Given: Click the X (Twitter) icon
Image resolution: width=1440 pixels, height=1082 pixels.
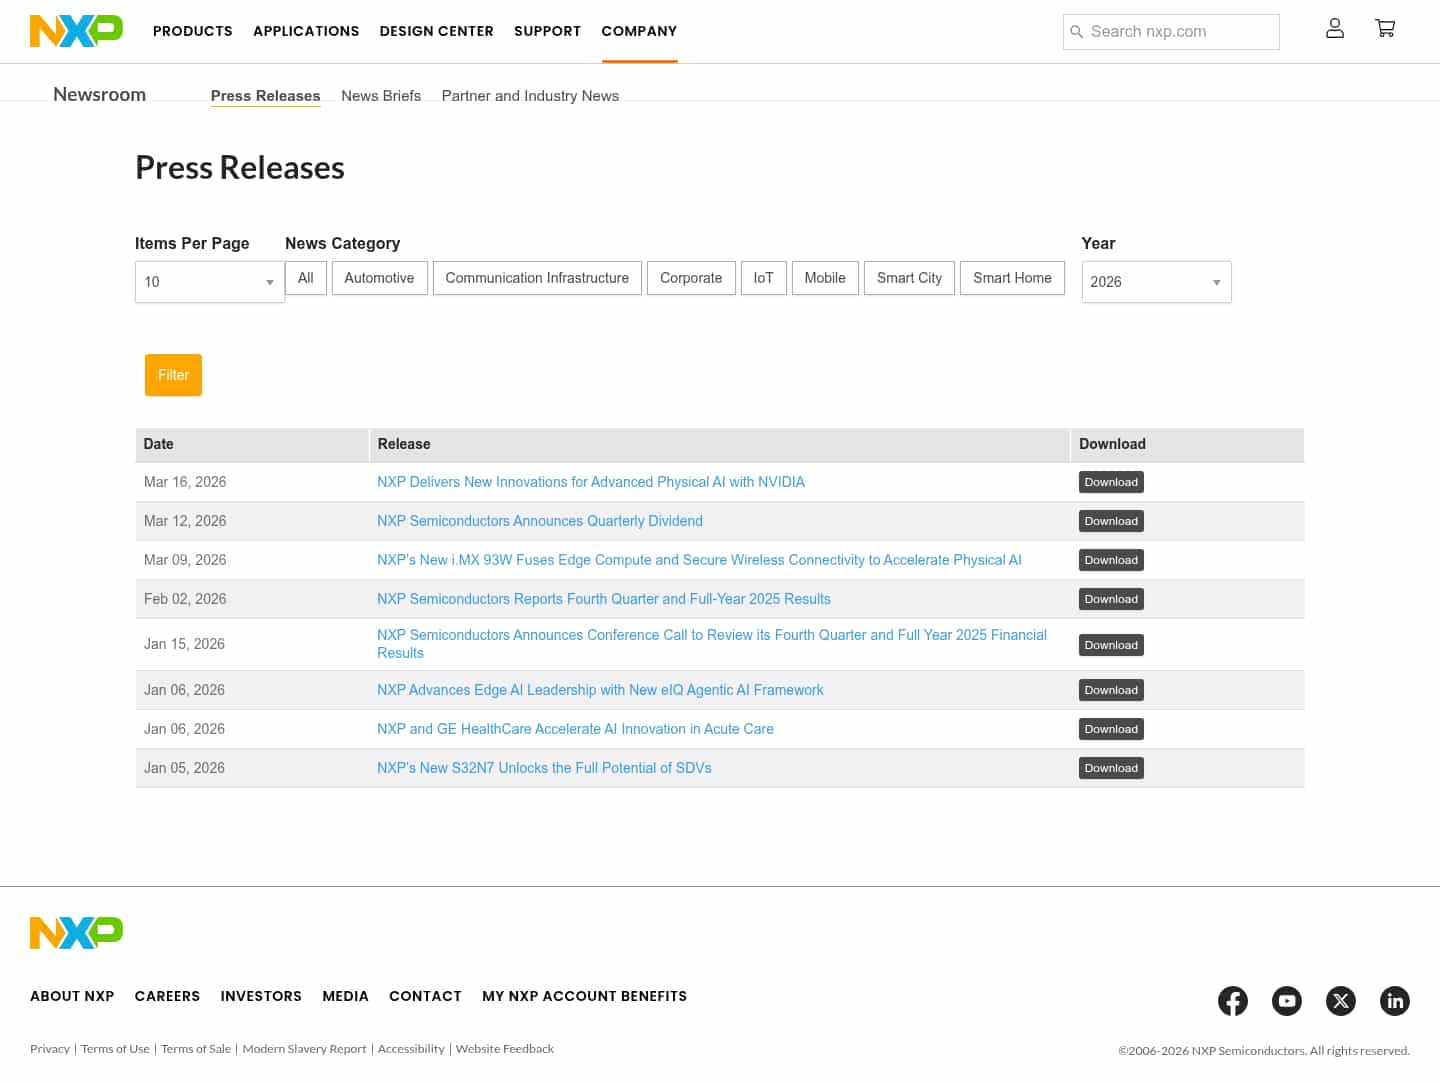Looking at the screenshot, I should point(1341,1000).
